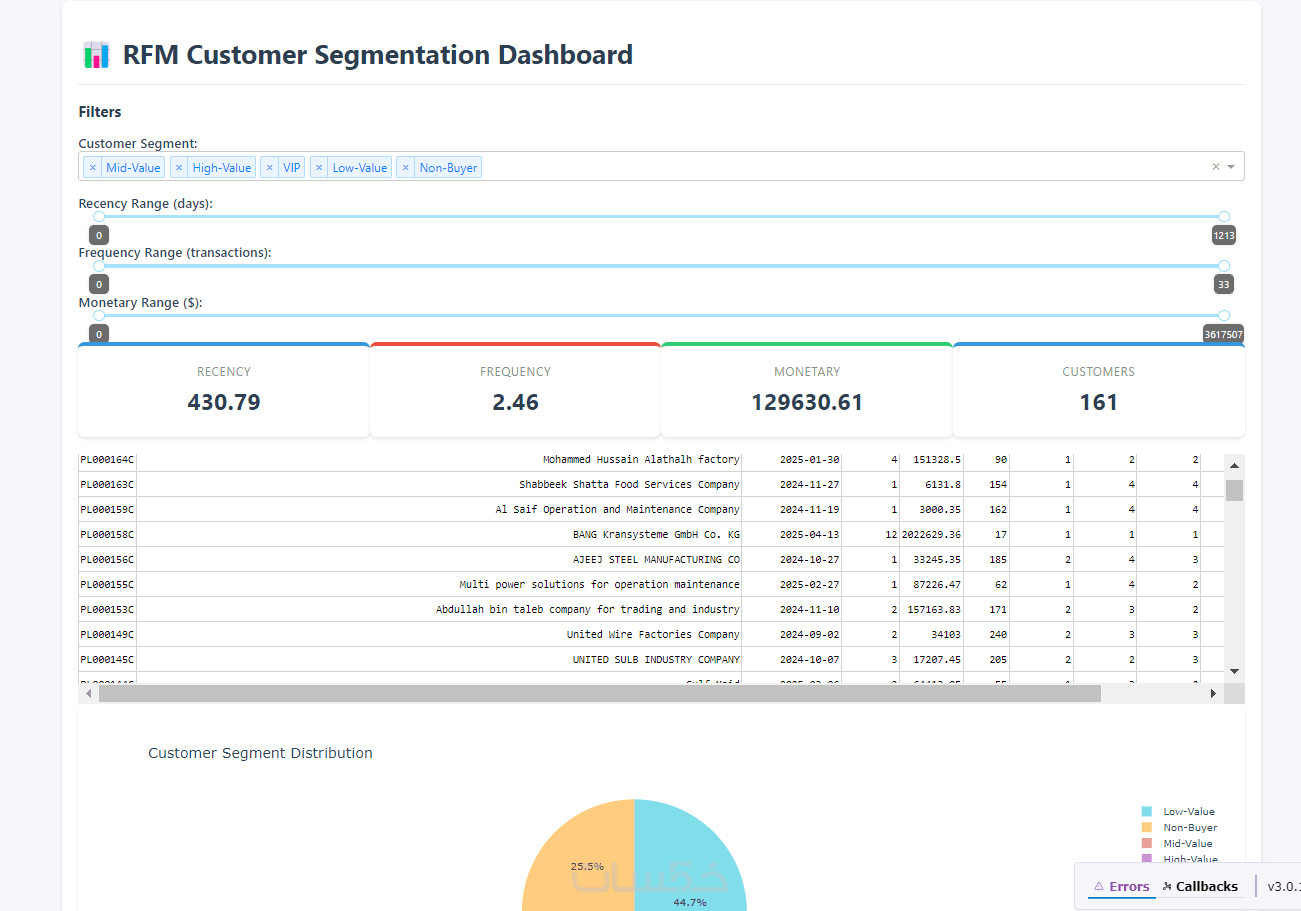Click the monetary value 157163.83
This screenshot has width=1301, height=911.
(932, 609)
